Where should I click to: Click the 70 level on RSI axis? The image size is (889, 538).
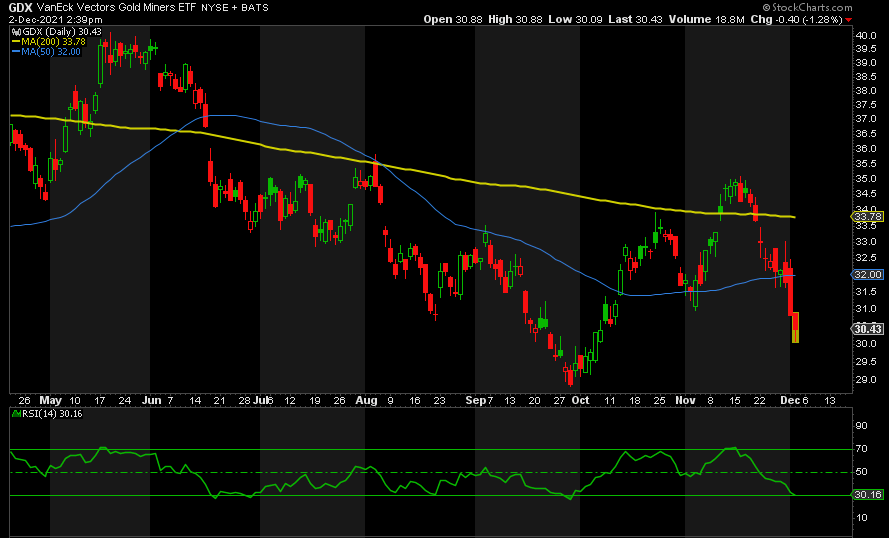point(862,450)
